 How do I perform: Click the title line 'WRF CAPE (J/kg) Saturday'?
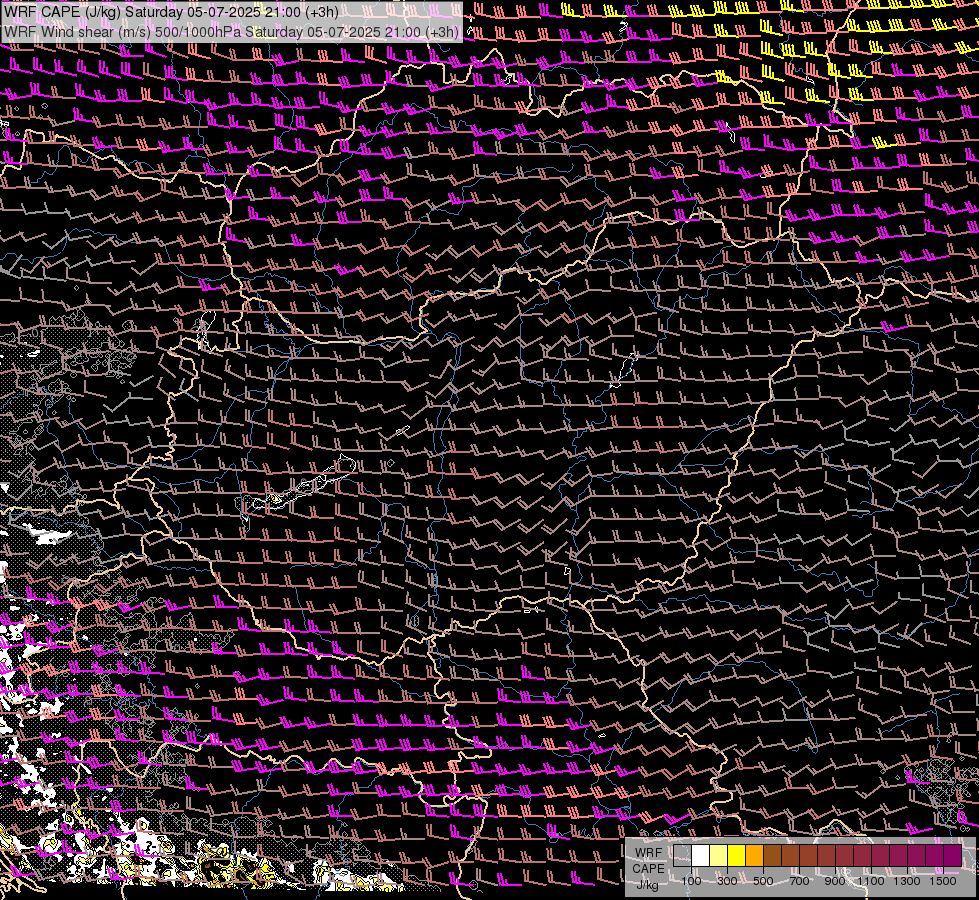pos(94,12)
